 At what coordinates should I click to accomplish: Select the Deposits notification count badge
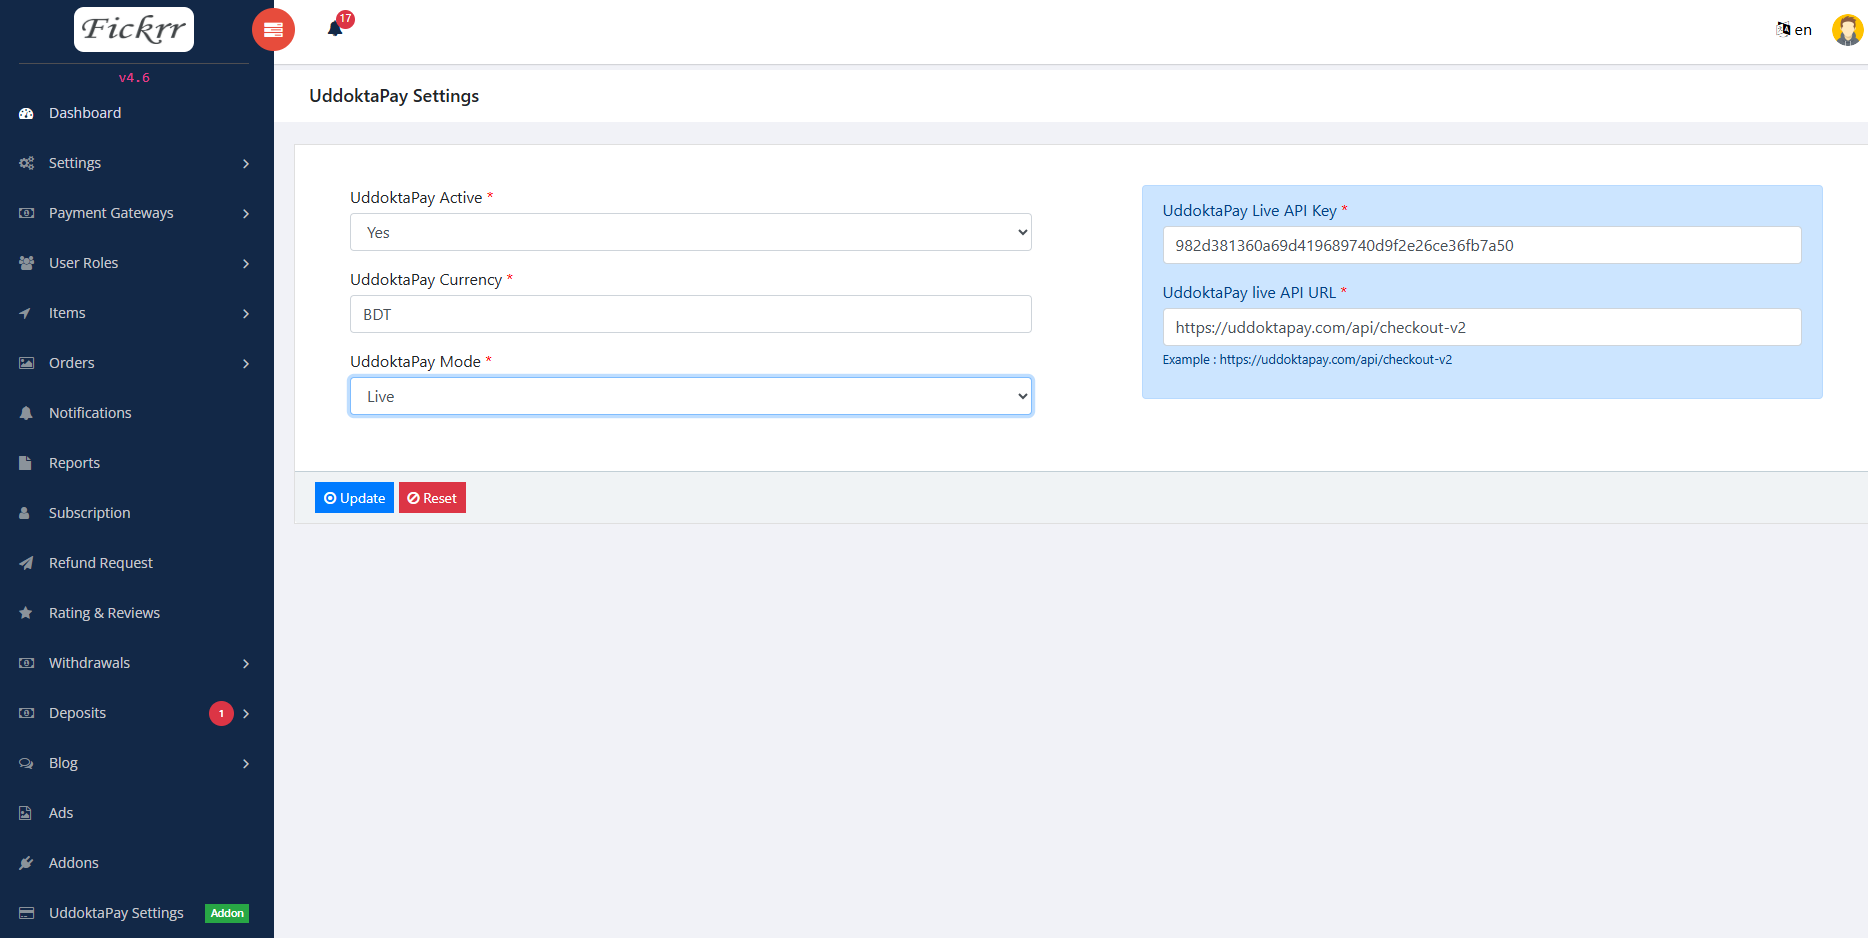coord(221,713)
